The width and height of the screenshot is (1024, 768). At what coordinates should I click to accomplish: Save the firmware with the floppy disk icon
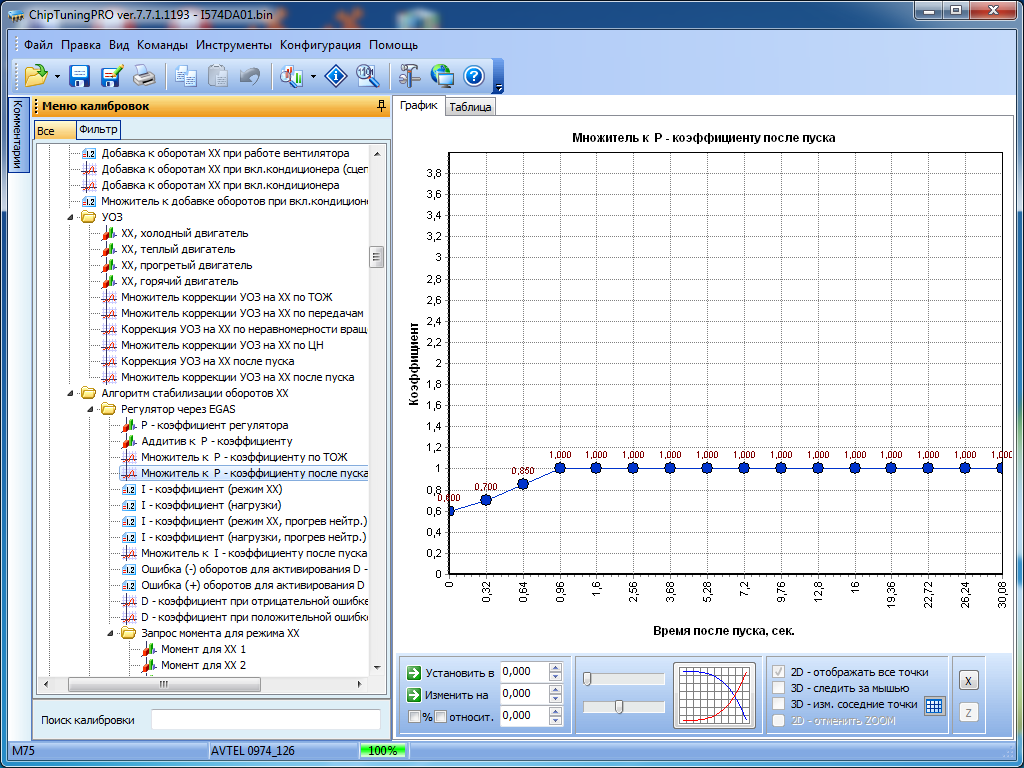(x=80, y=75)
